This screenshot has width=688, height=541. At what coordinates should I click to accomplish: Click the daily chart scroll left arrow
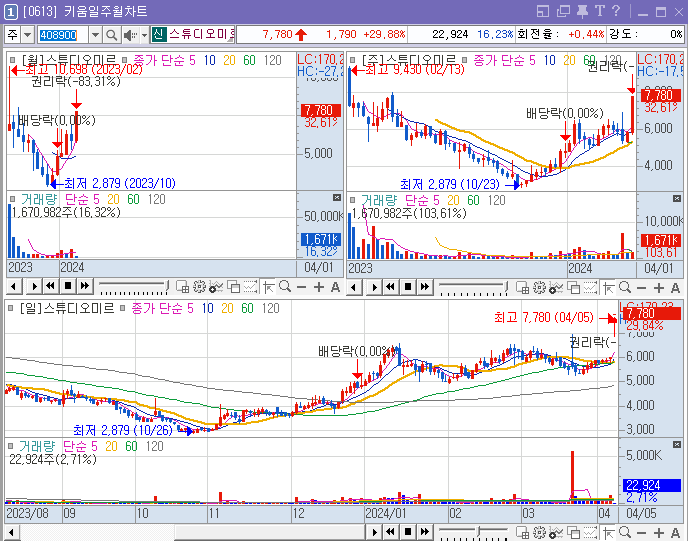[x=11, y=533]
